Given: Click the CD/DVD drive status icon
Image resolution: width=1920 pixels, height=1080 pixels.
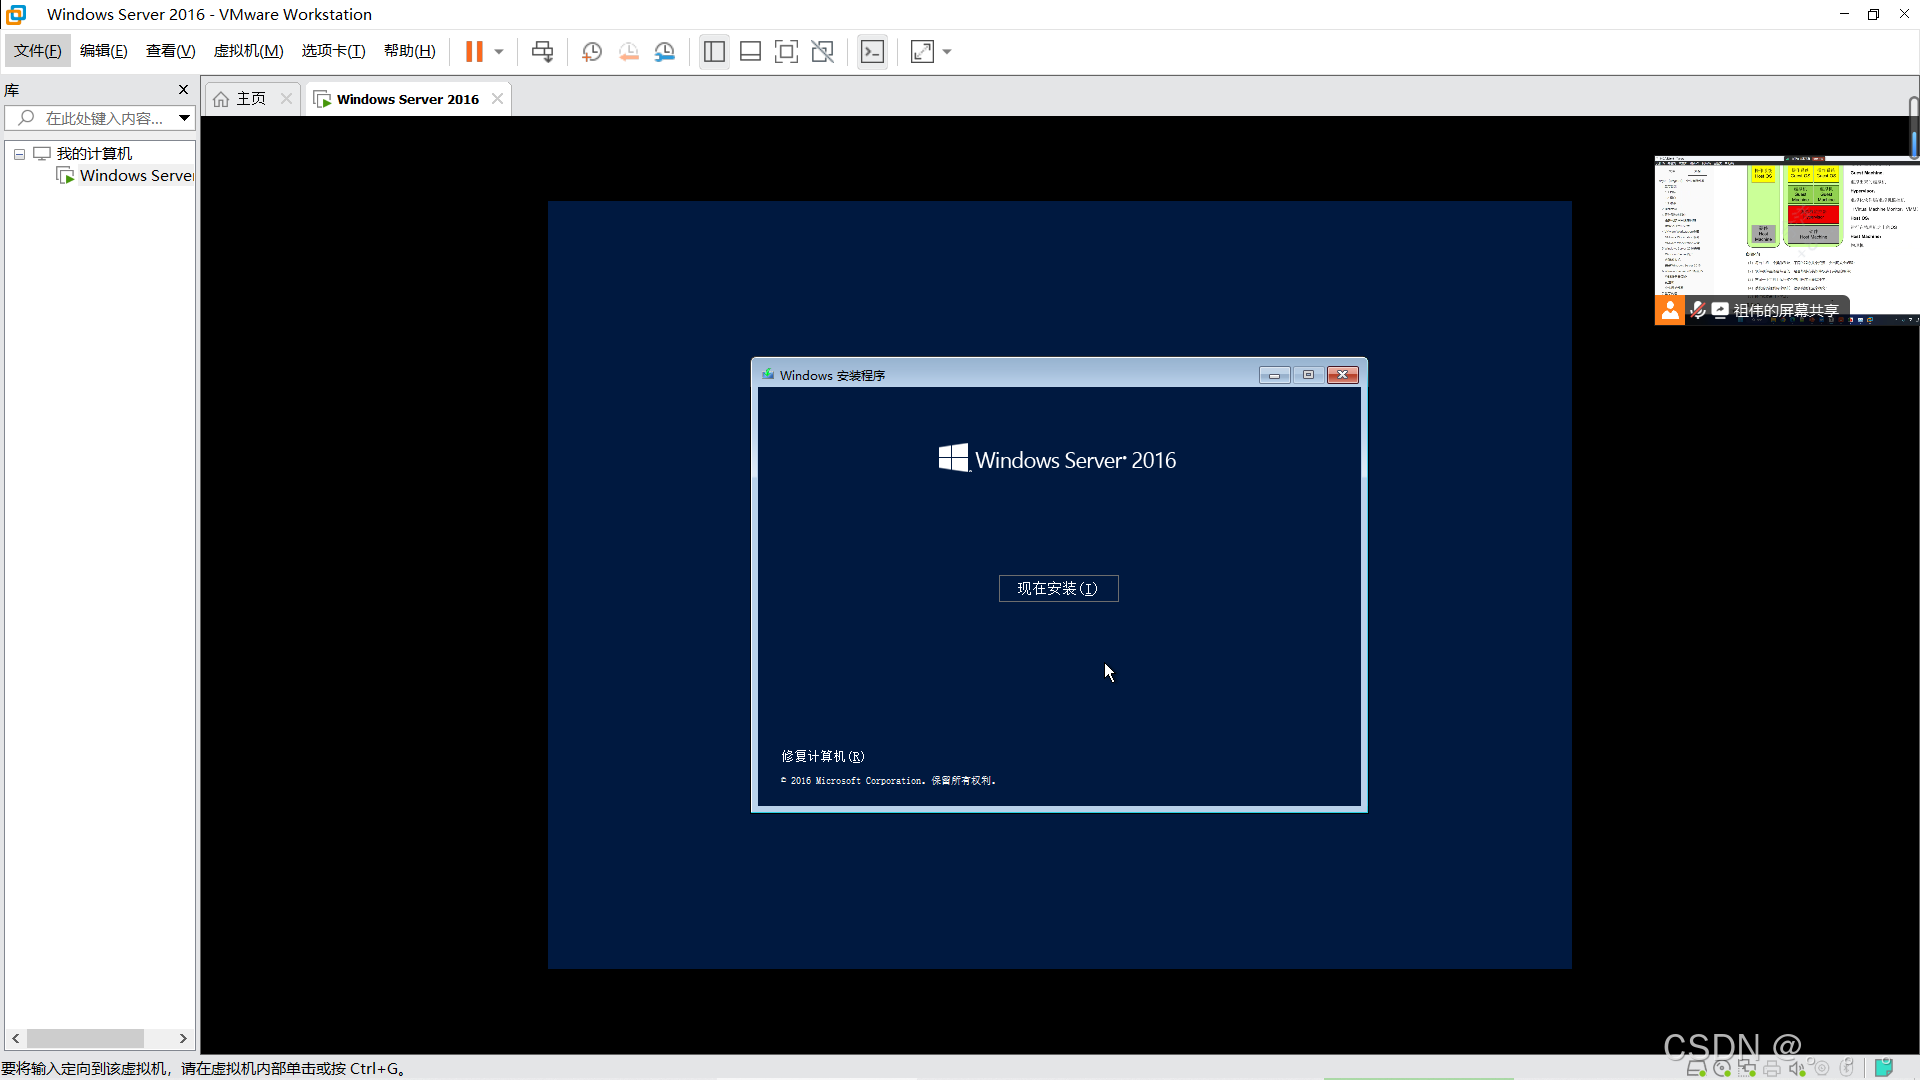Looking at the screenshot, I should [1722, 1069].
